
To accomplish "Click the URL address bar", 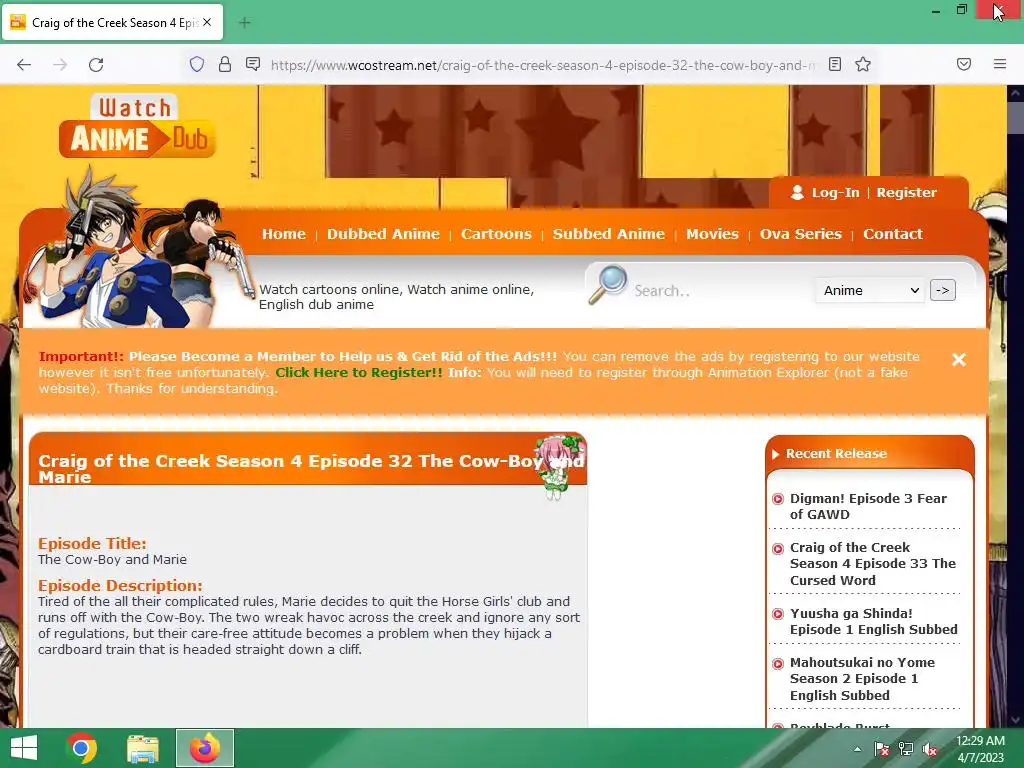I will click(542, 65).
